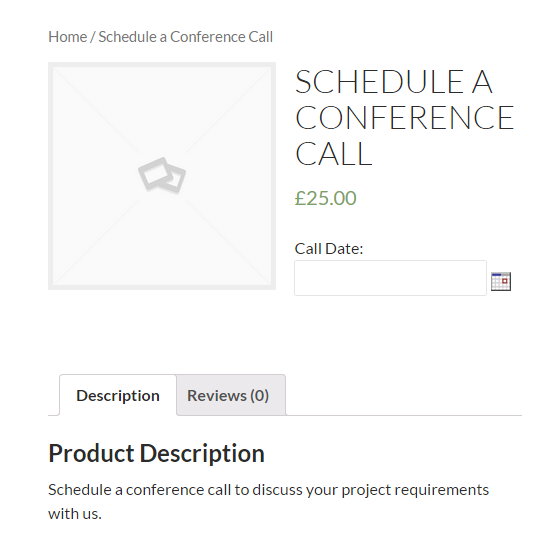Click the SCHEDULE A CONFERENCE CALL title
This screenshot has height=541, width=559.
point(404,118)
